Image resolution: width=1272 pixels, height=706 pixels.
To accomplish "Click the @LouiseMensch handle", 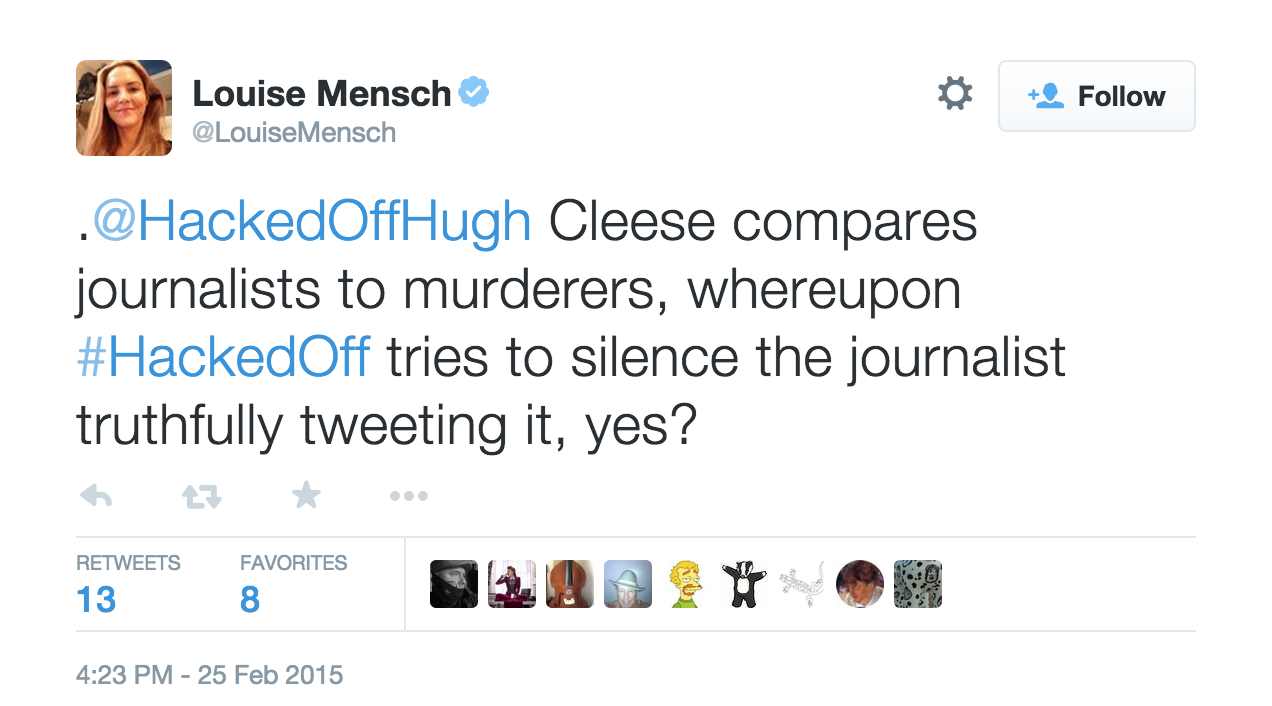I will click(x=294, y=133).
